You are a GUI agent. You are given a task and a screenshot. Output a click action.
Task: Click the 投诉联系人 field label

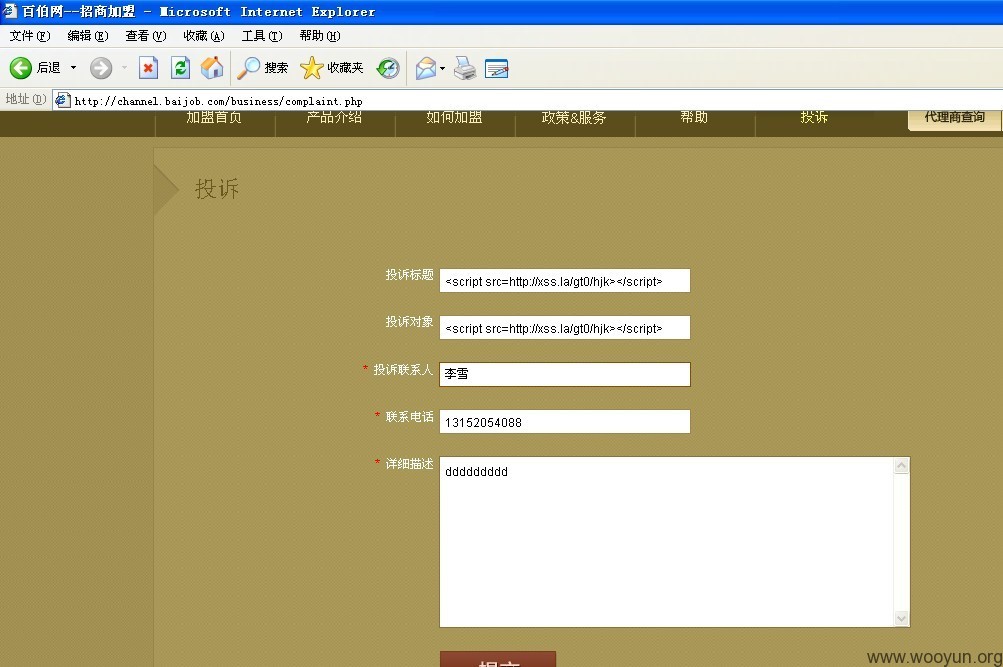tap(403, 370)
